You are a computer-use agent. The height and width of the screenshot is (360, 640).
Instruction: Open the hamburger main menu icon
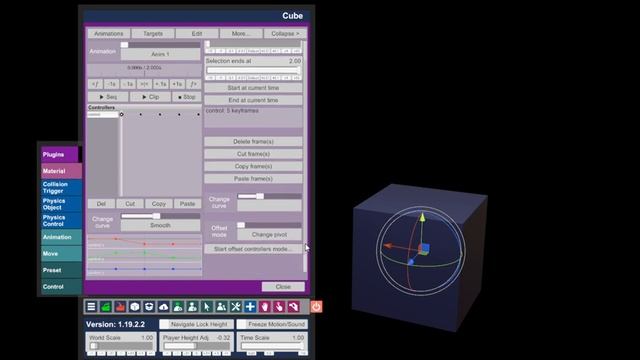coord(91,307)
